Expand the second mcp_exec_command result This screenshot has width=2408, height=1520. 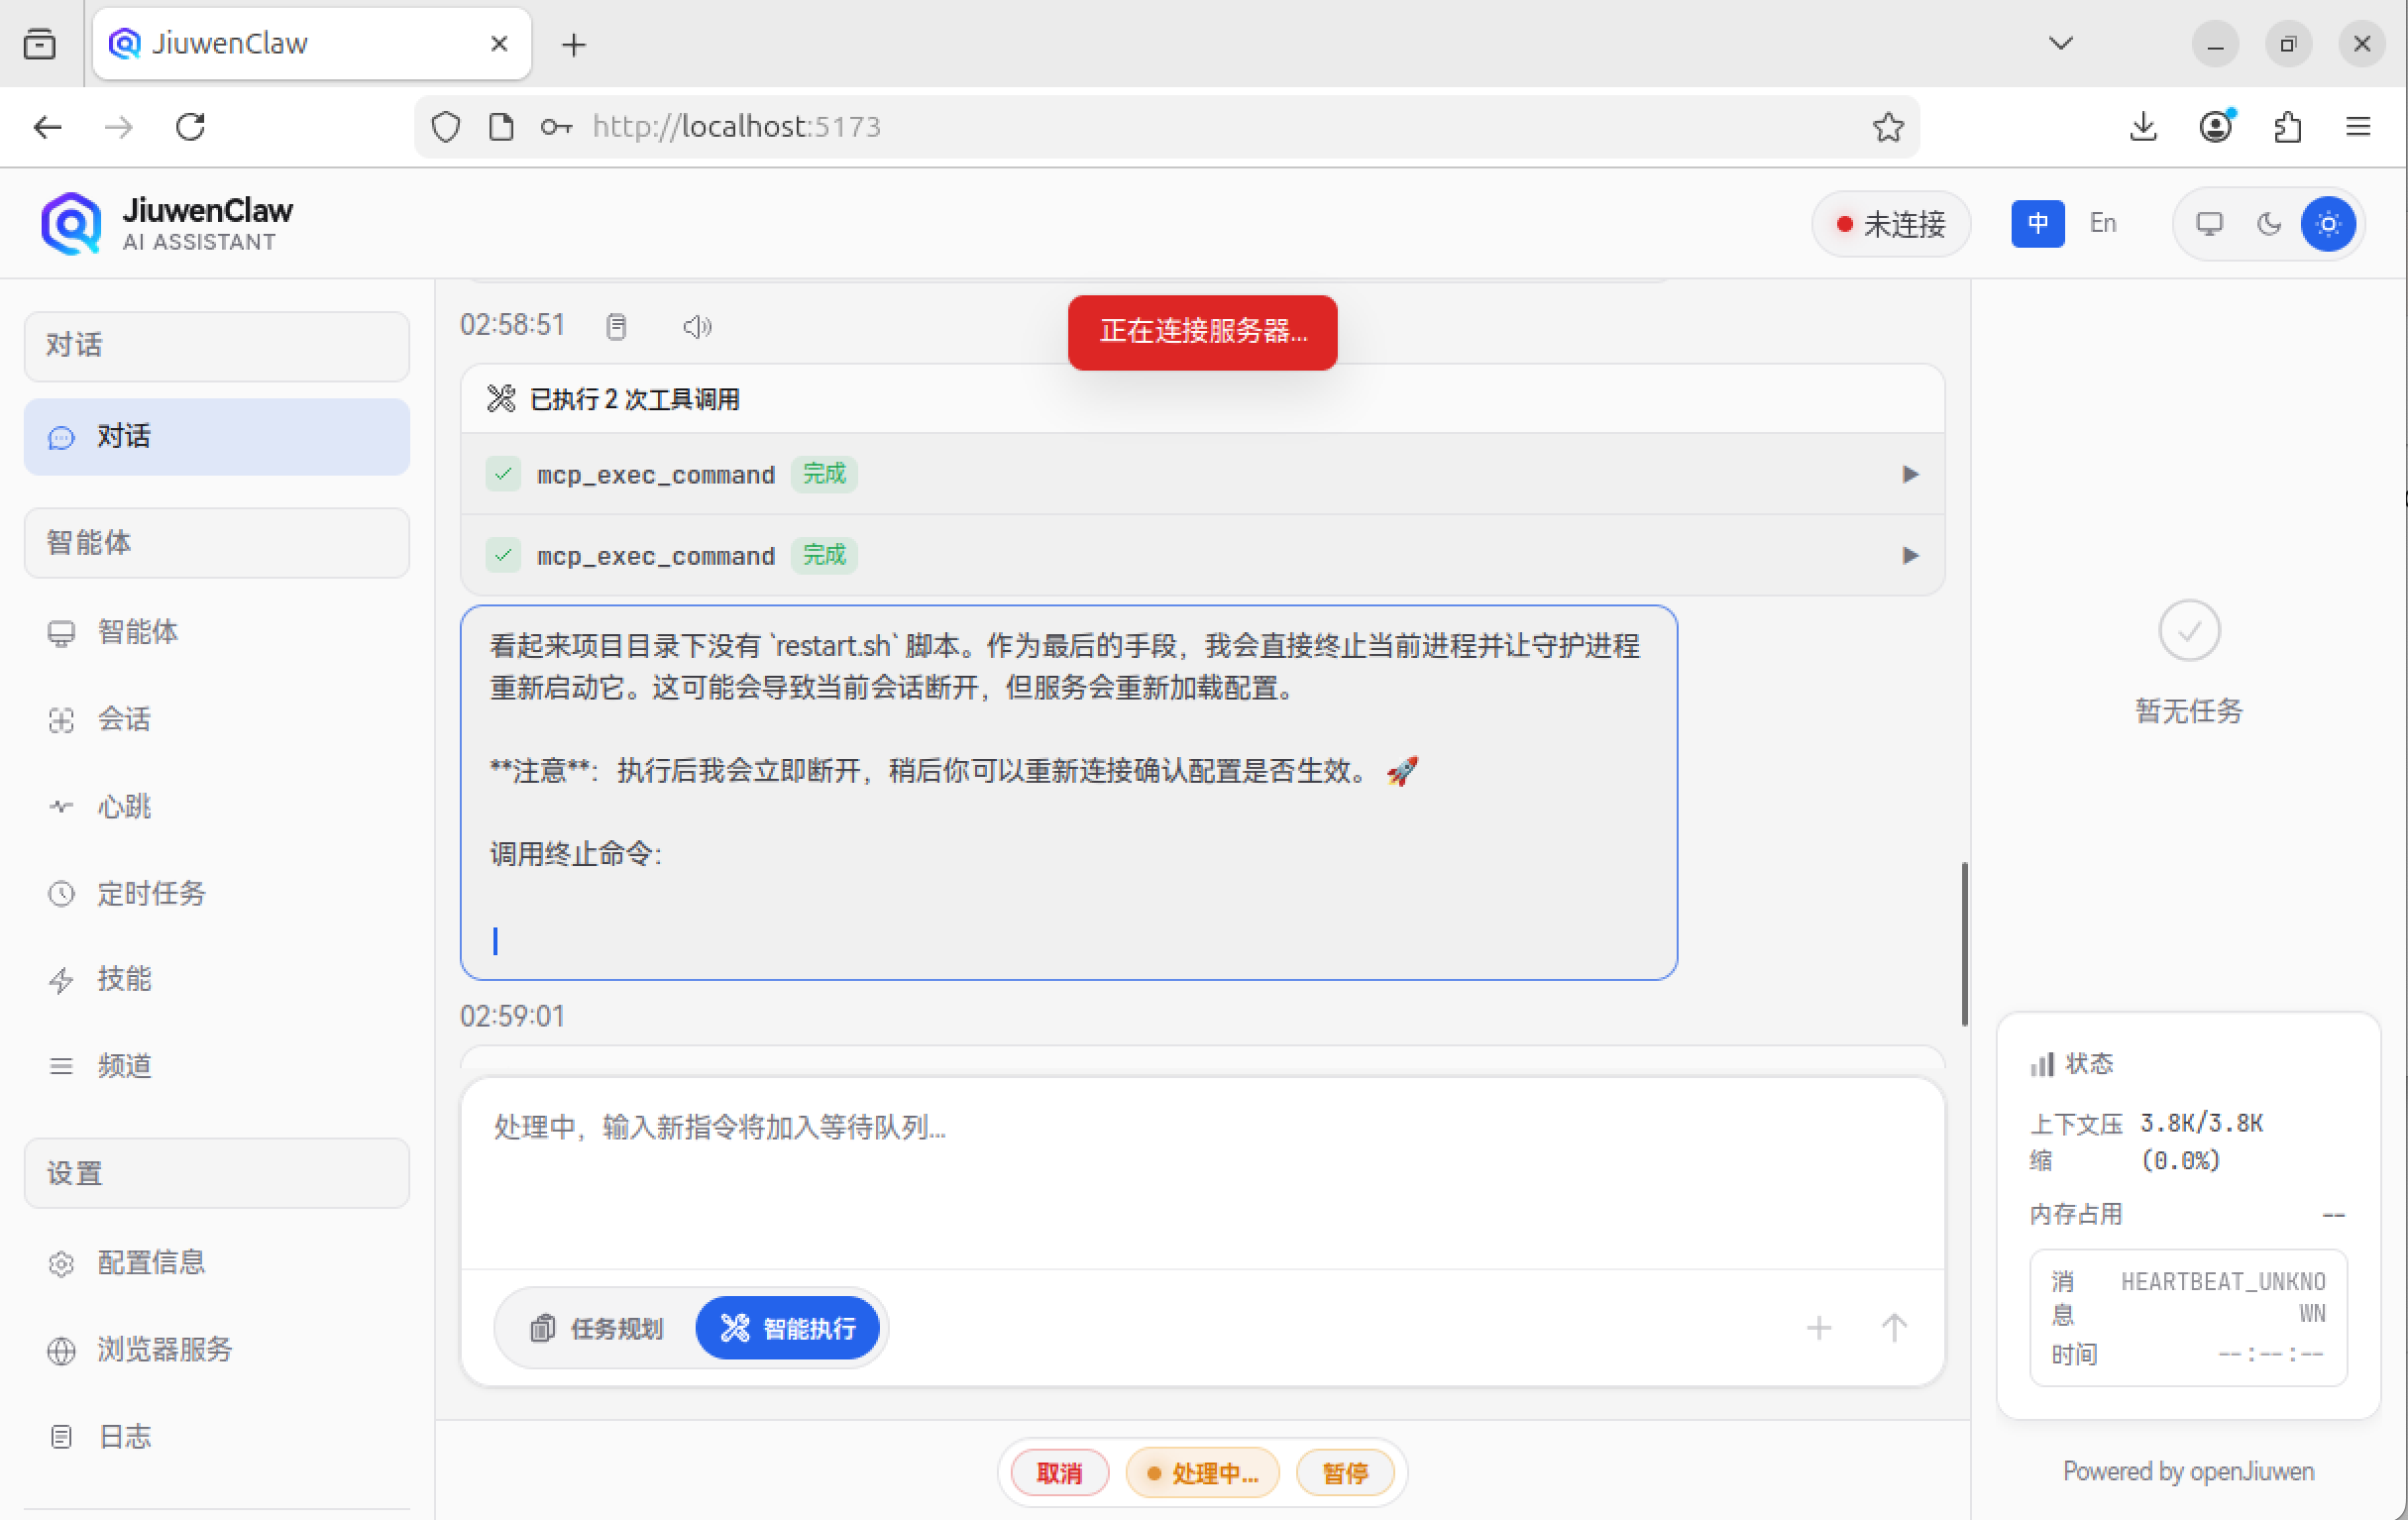1911,555
